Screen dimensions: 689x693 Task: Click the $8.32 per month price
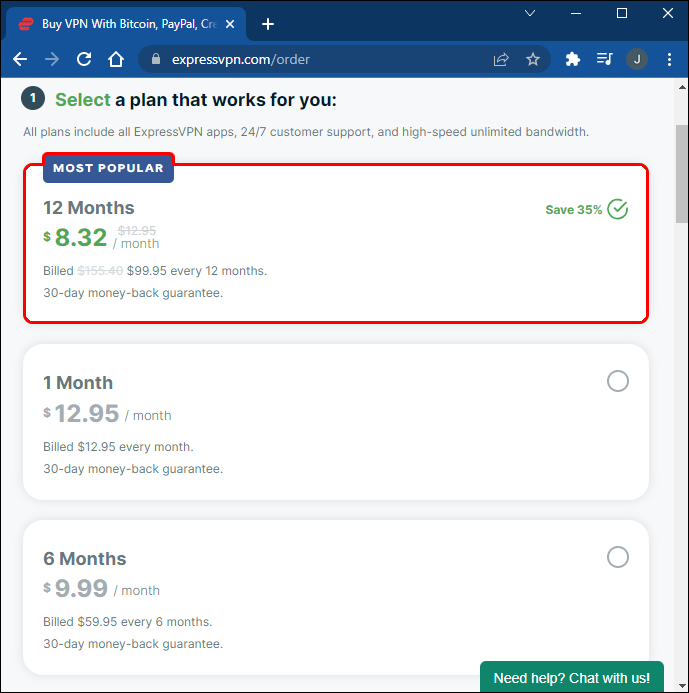101,237
